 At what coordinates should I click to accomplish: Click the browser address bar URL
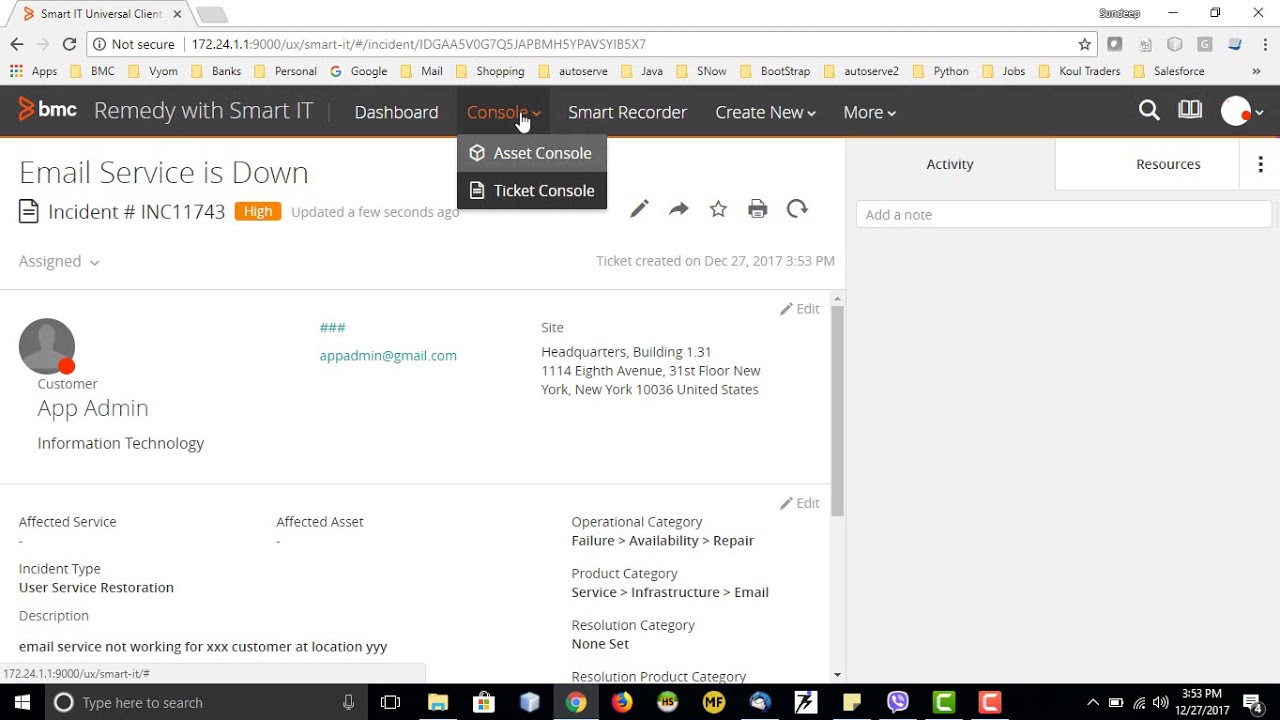[419, 44]
